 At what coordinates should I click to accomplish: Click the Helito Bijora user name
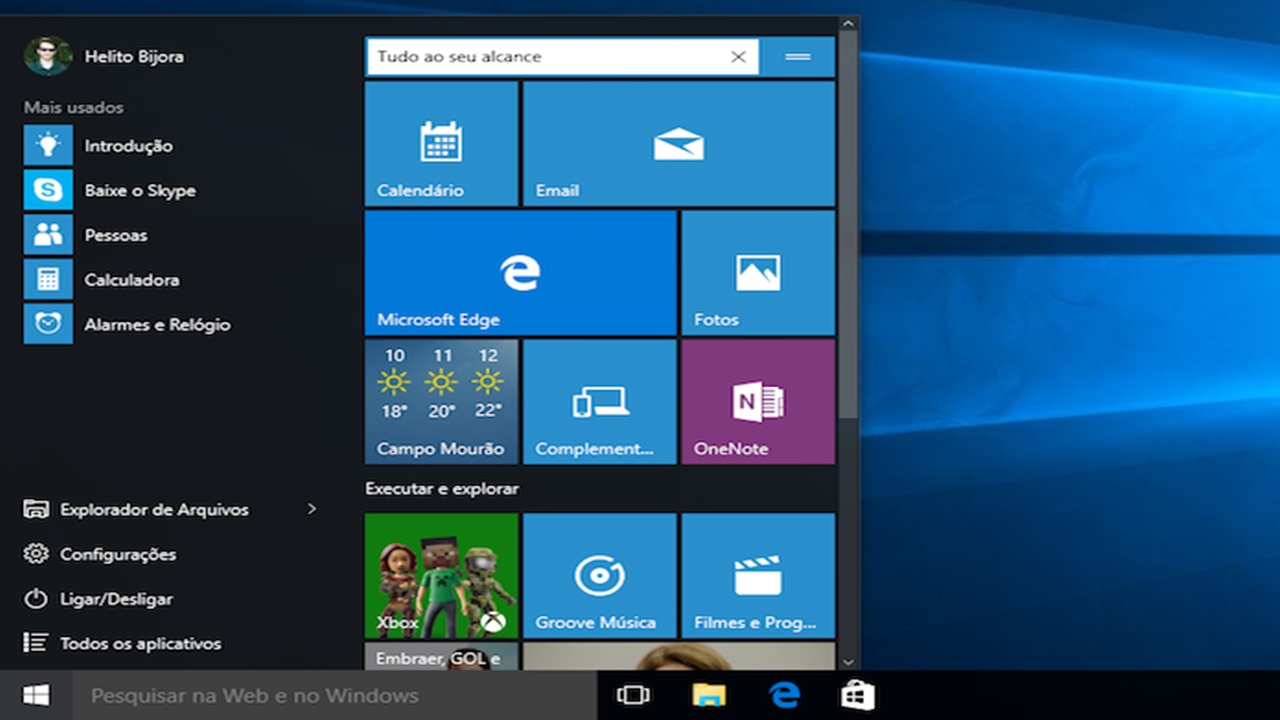134,57
